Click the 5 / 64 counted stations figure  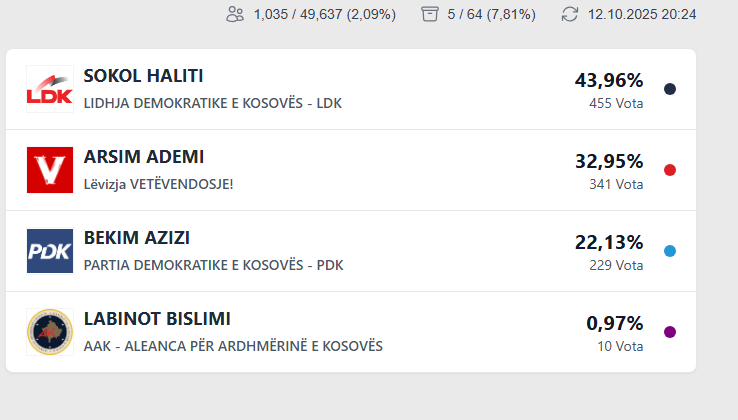pyautogui.click(x=491, y=14)
